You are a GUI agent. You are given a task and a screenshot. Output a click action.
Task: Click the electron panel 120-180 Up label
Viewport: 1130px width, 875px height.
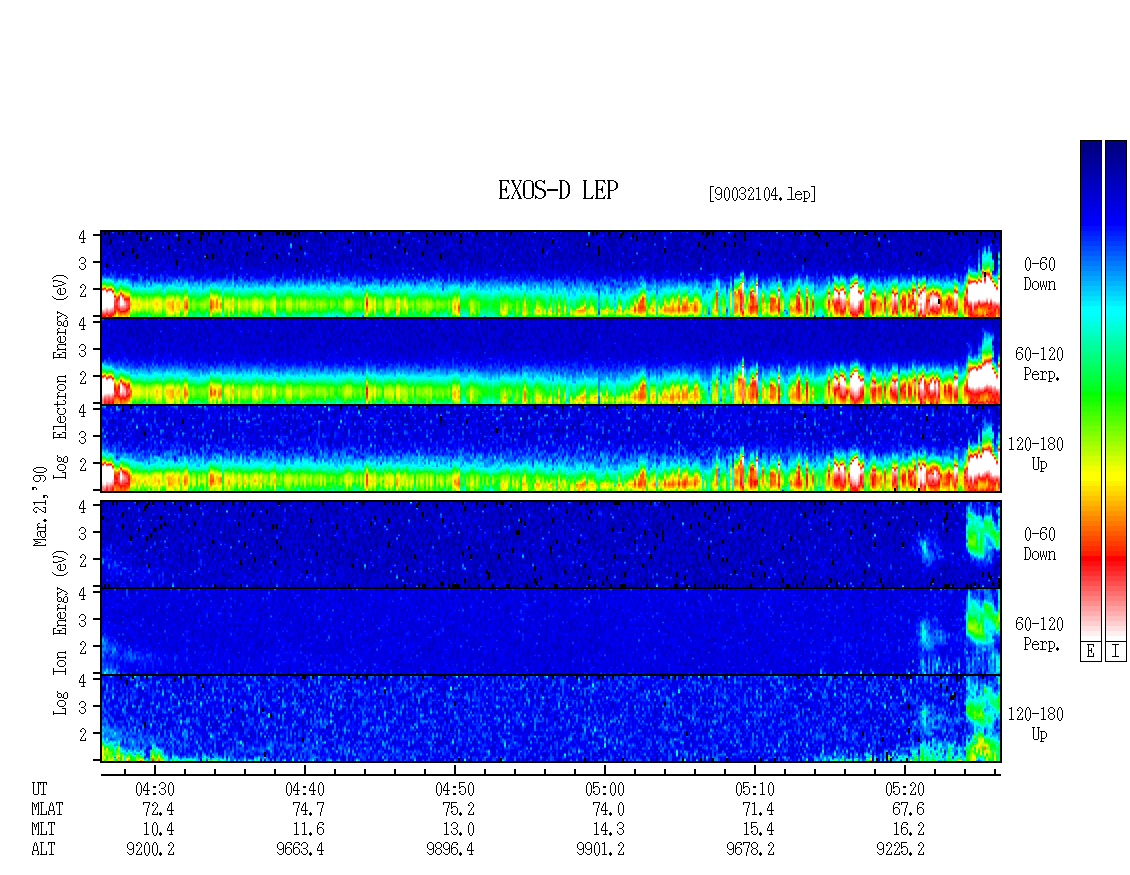[1036, 455]
